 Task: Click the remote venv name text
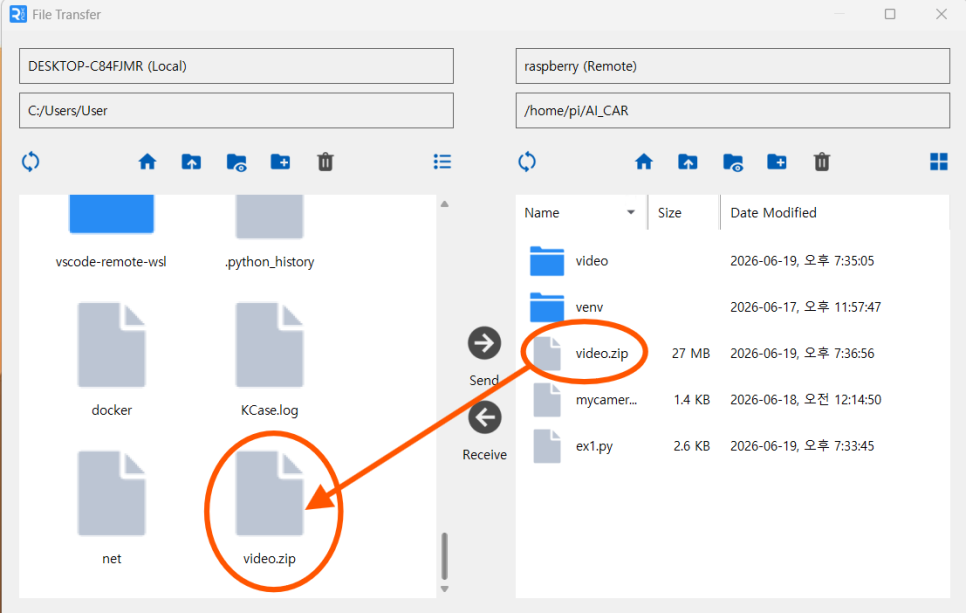click(x=589, y=307)
